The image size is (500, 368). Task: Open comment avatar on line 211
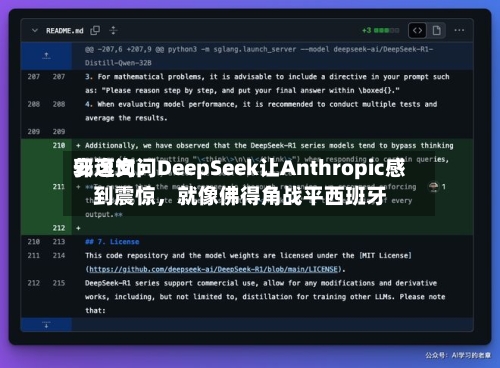pyautogui.click(x=433, y=187)
